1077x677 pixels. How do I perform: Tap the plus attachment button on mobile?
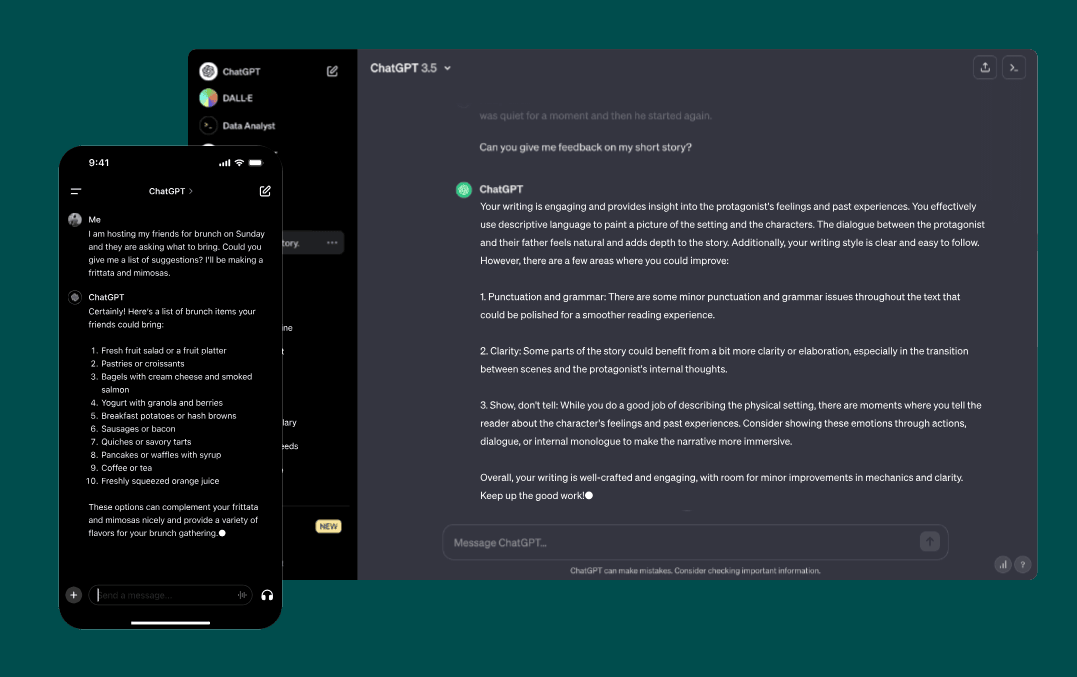click(74, 595)
